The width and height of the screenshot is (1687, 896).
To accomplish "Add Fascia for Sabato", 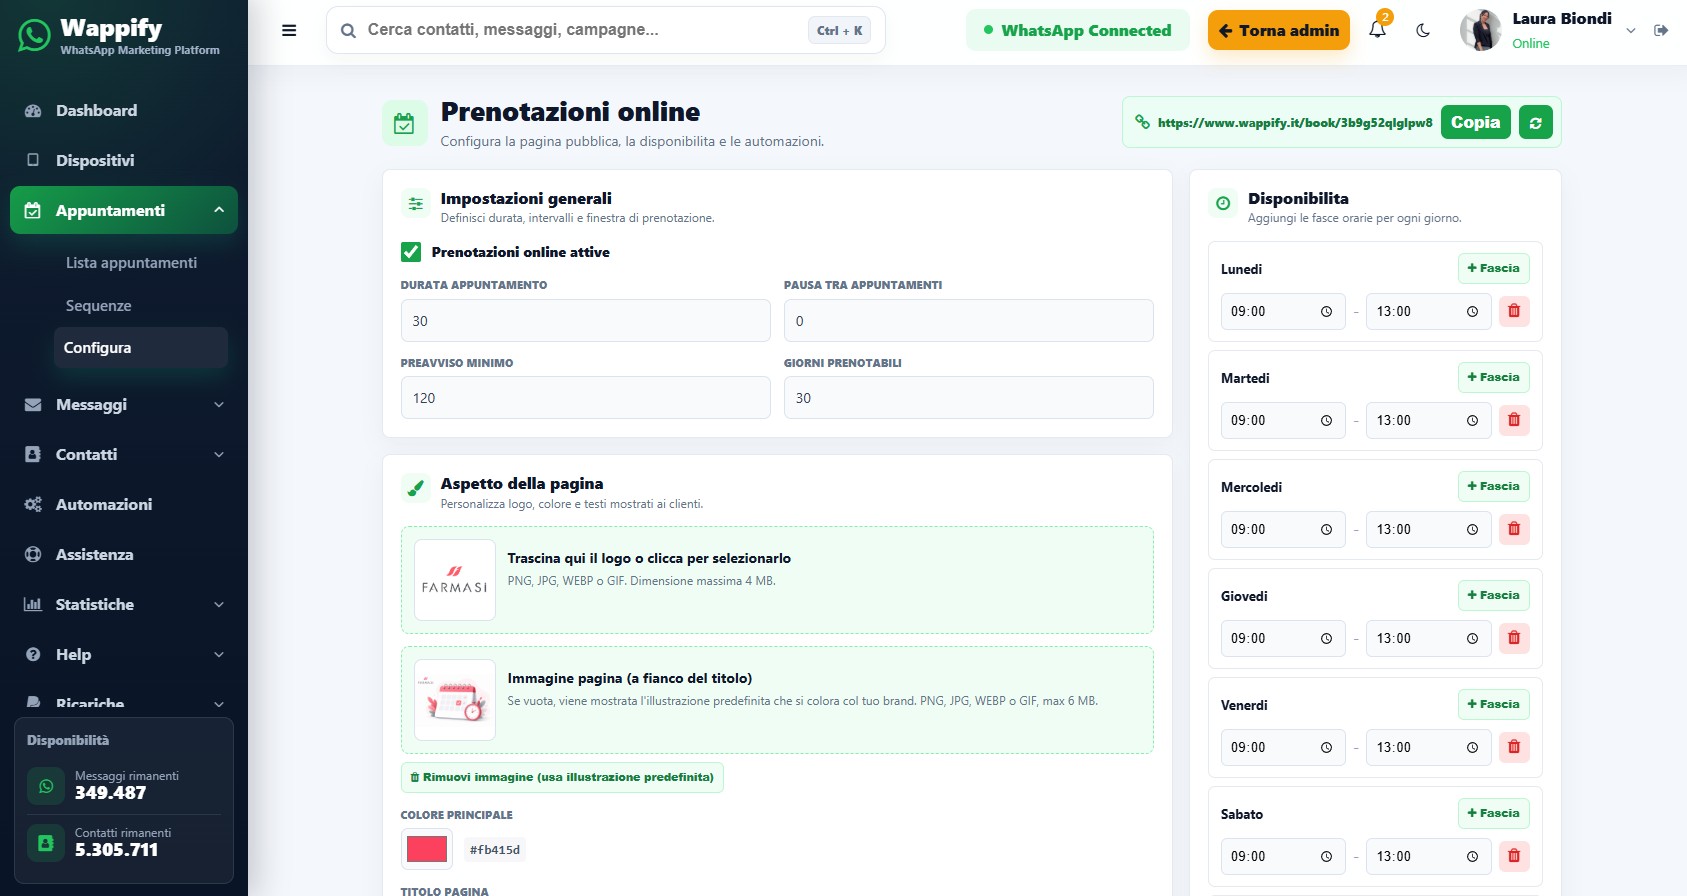I will coord(1493,813).
